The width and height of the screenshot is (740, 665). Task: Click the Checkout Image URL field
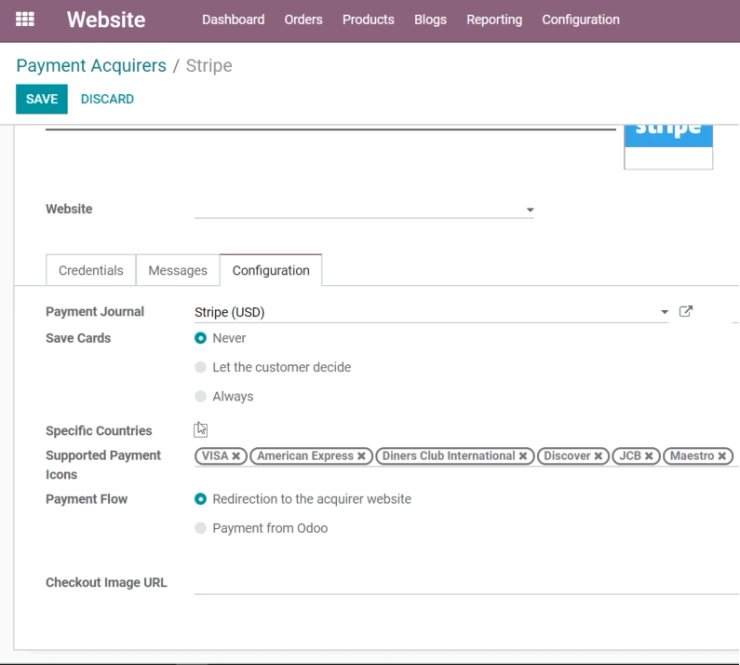click(466, 583)
